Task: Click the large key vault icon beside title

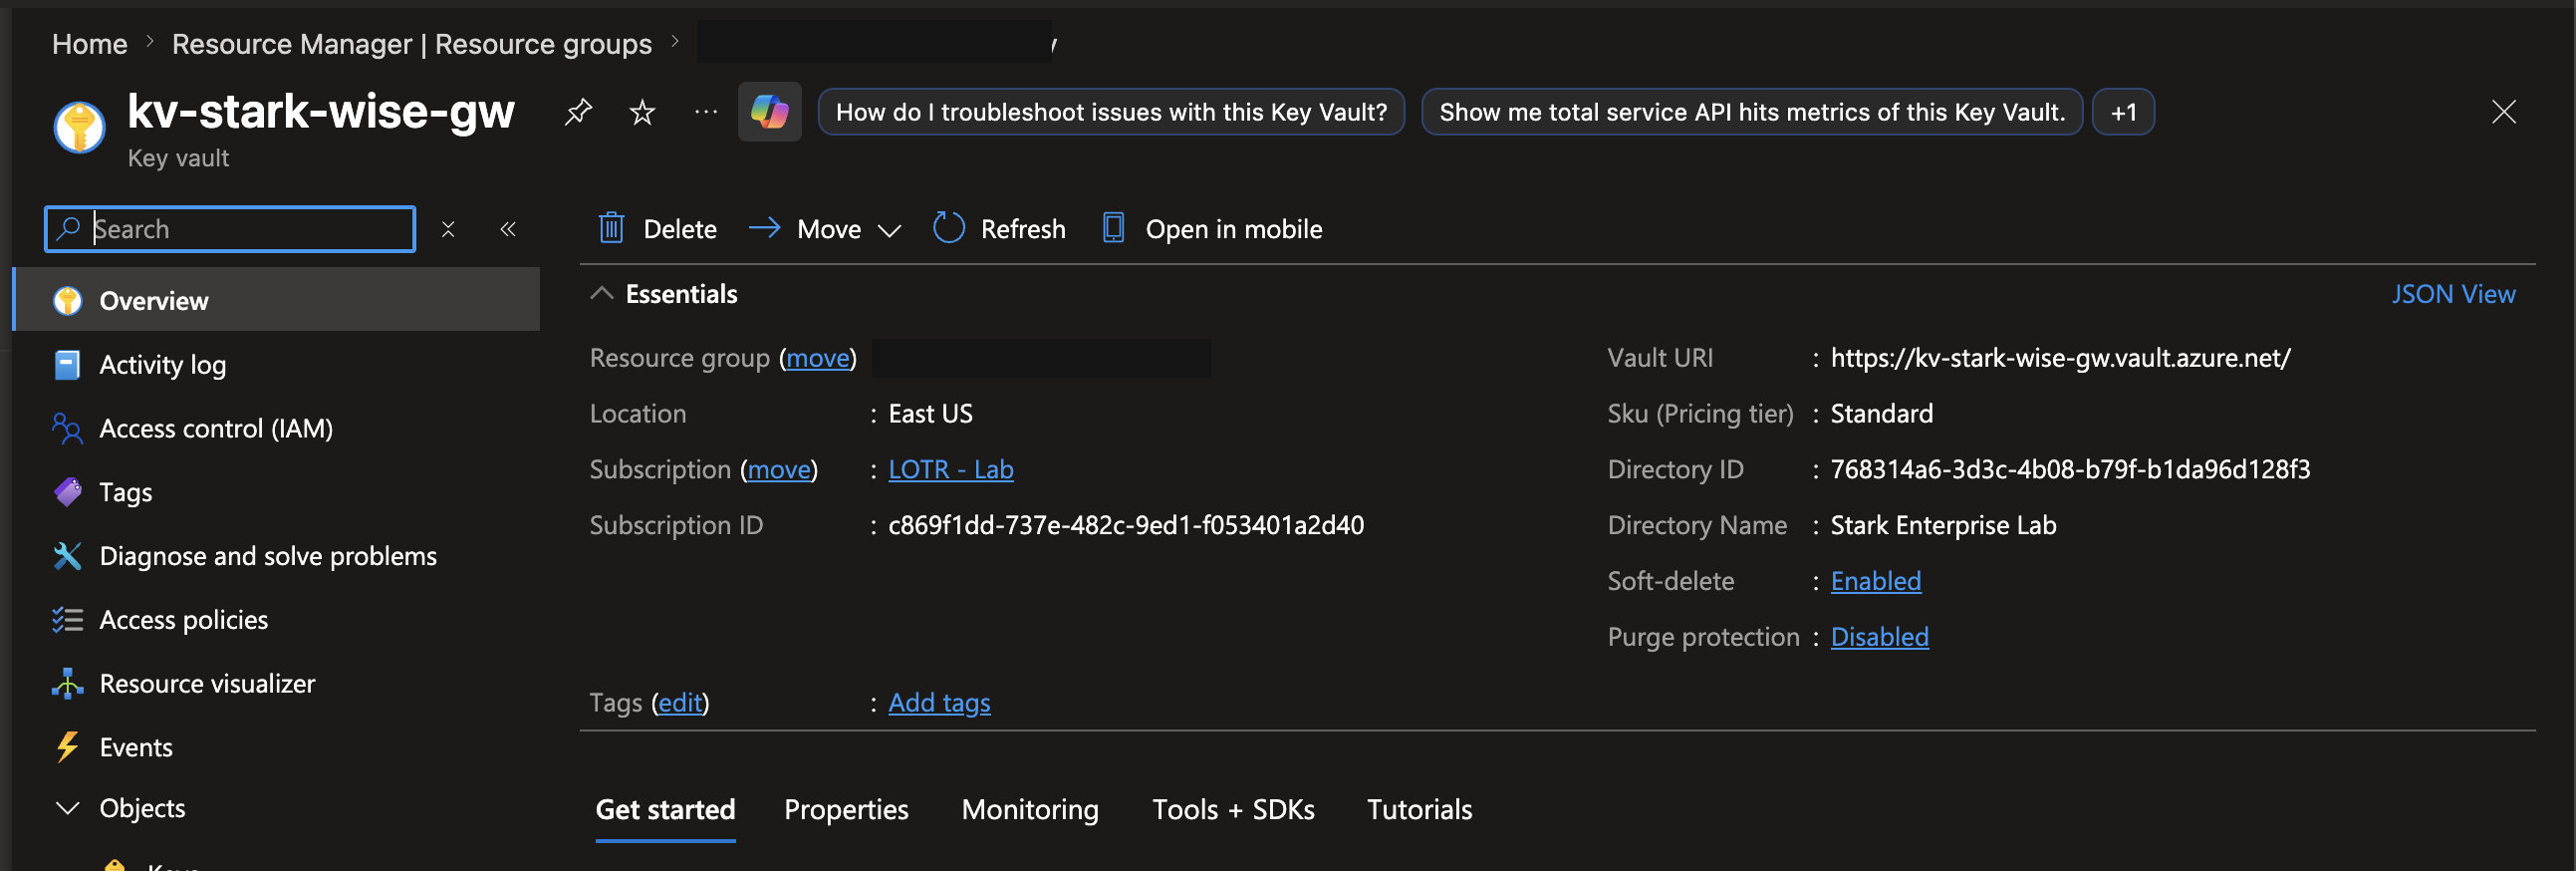Action: point(79,127)
